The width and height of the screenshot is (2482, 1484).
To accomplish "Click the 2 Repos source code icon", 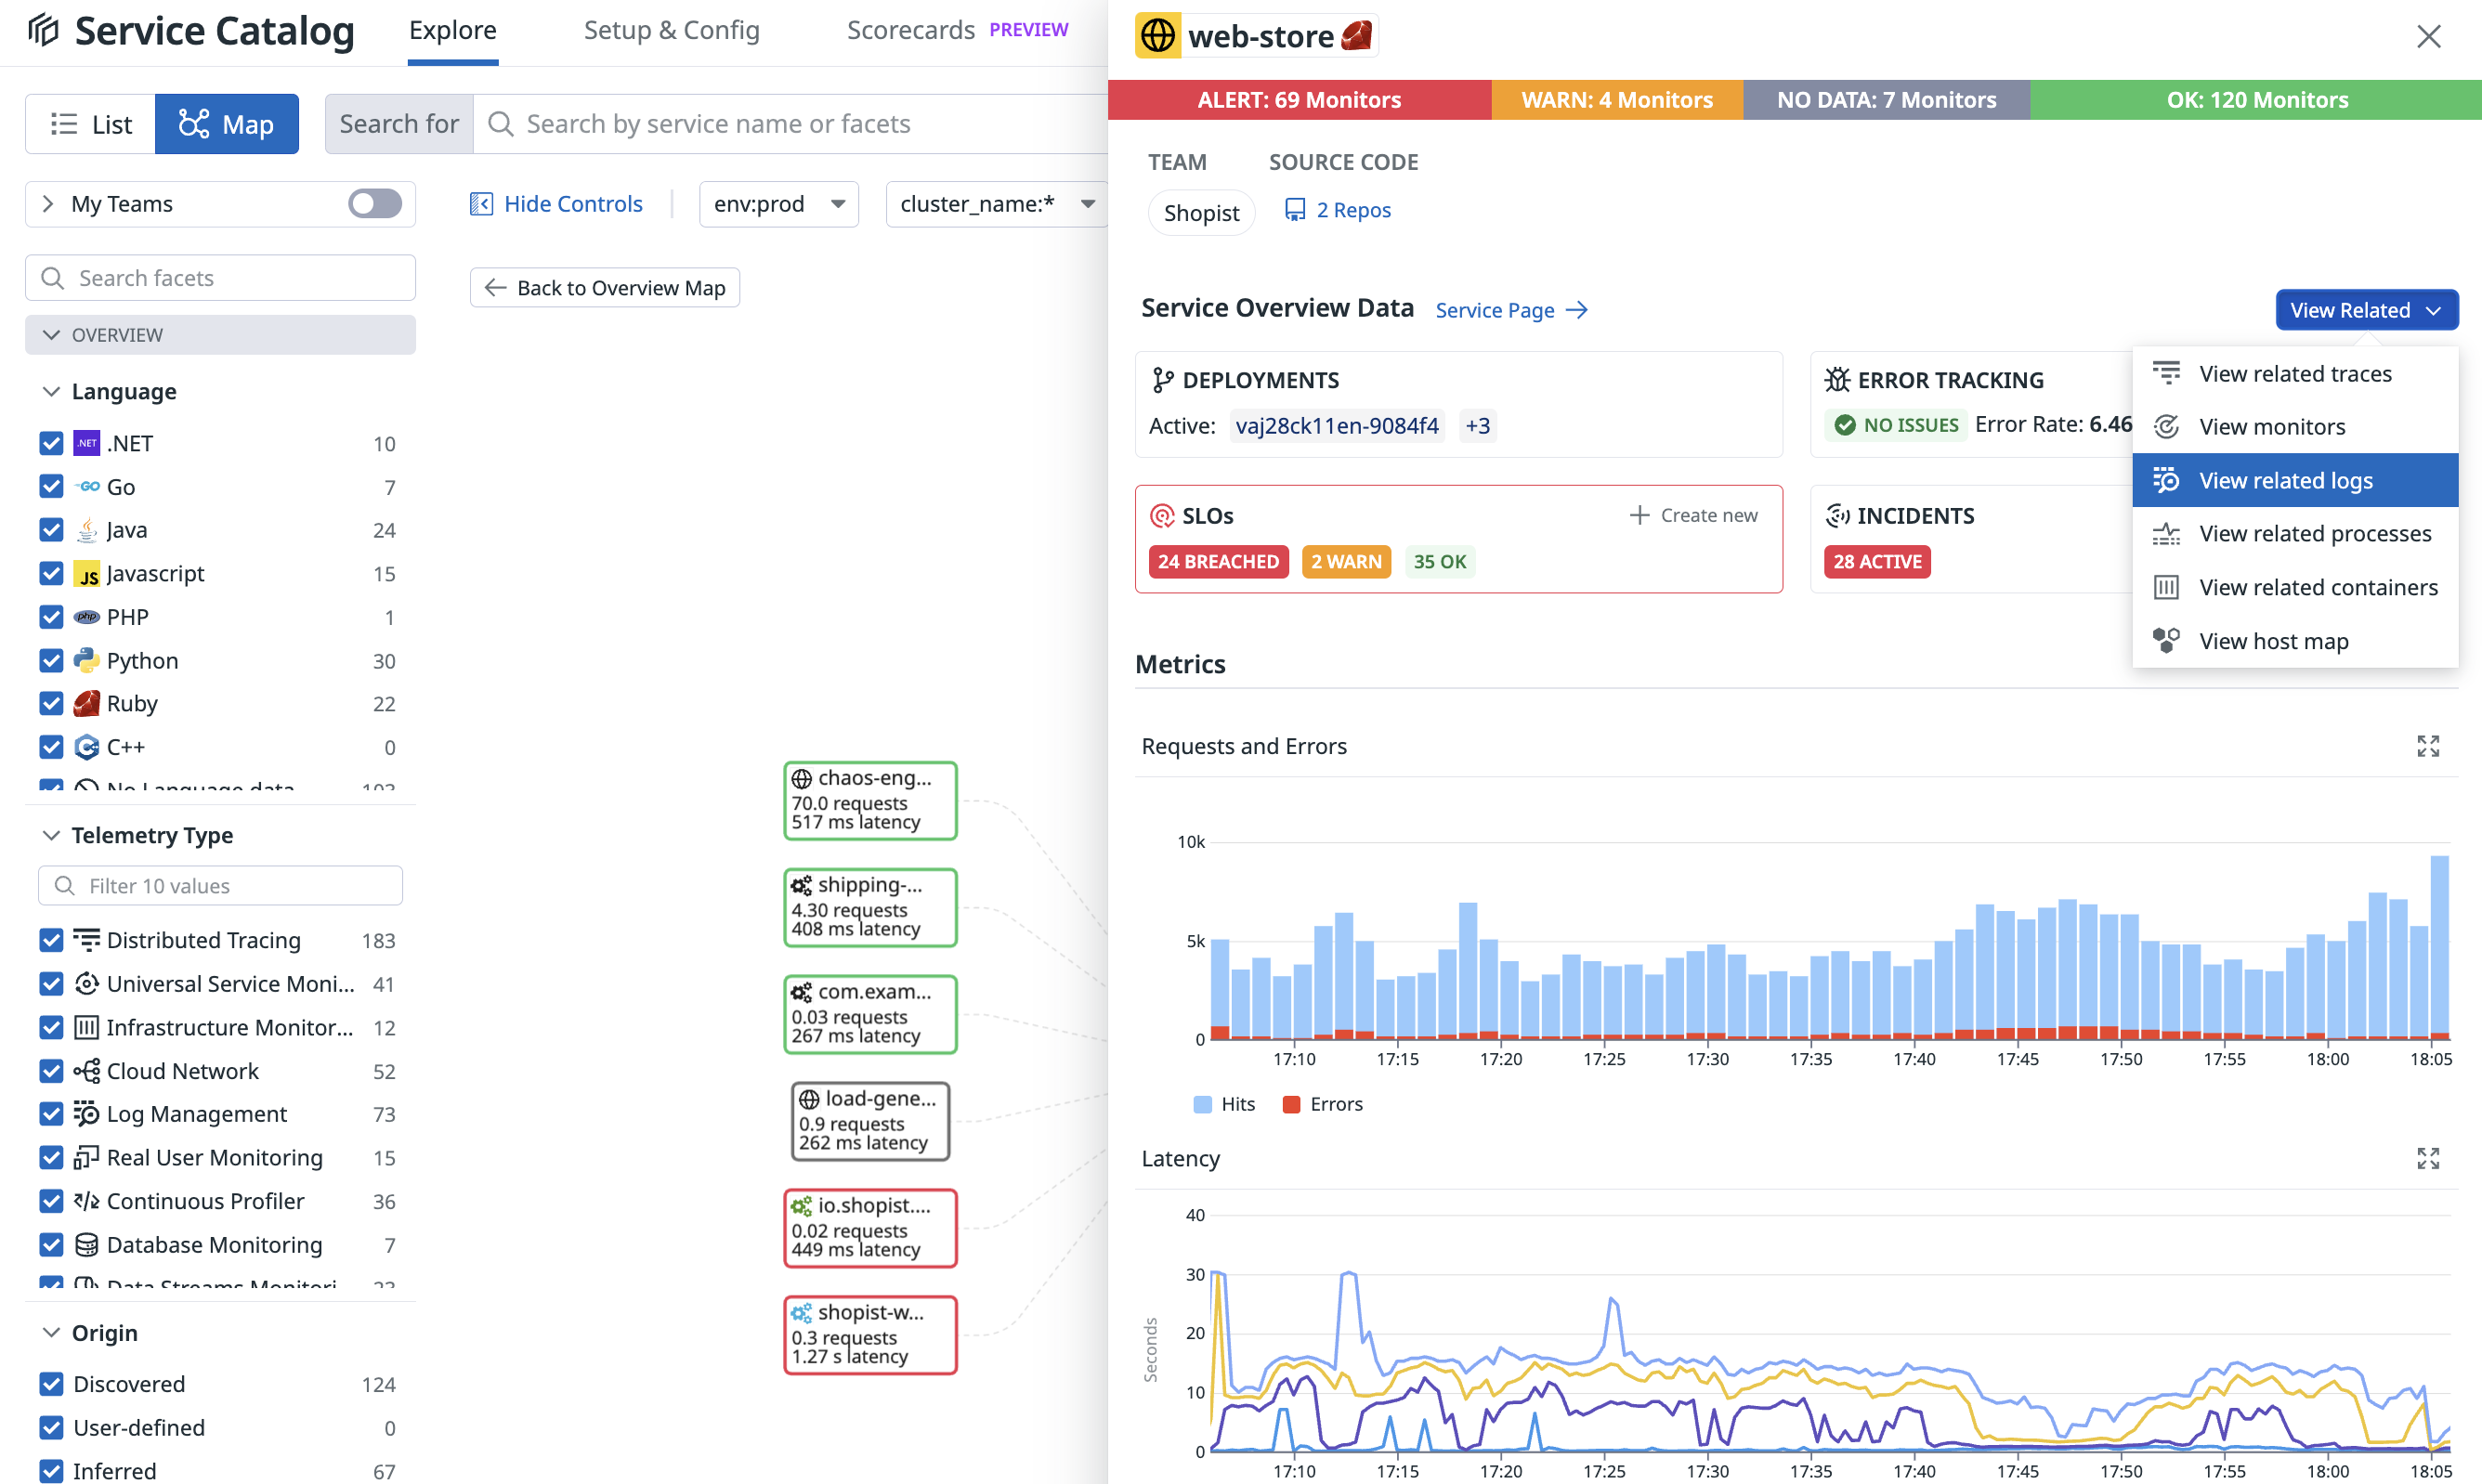I will point(1294,210).
